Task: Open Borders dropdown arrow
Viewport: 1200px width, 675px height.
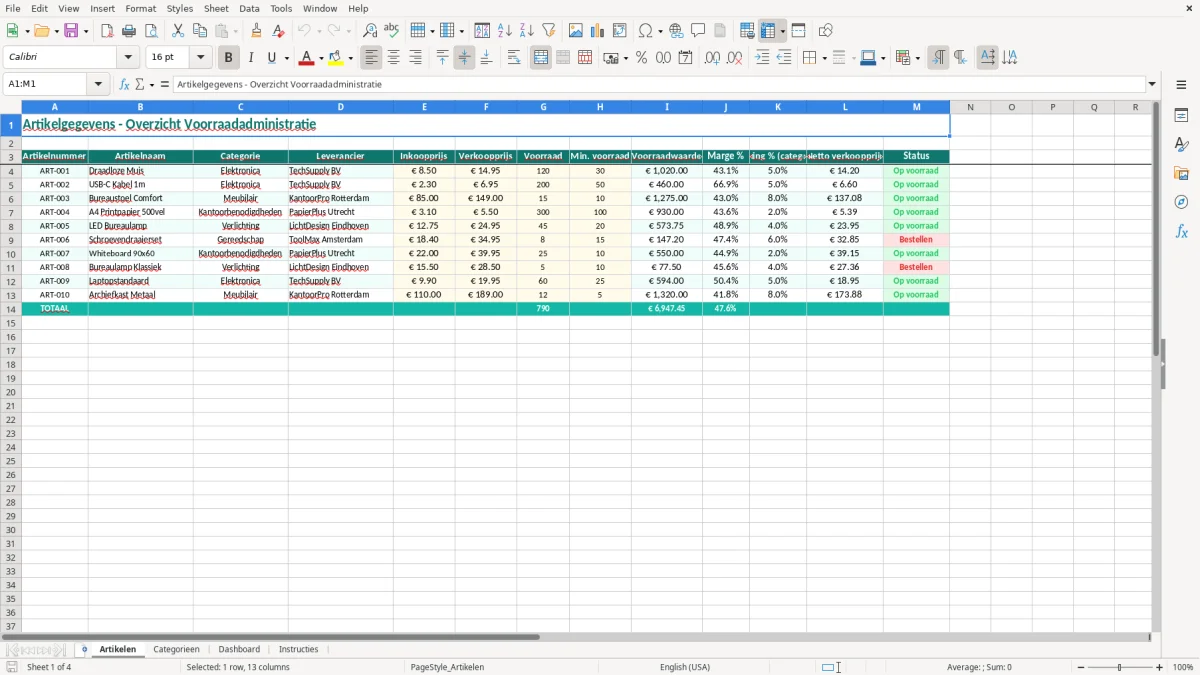Action: [x=823, y=58]
